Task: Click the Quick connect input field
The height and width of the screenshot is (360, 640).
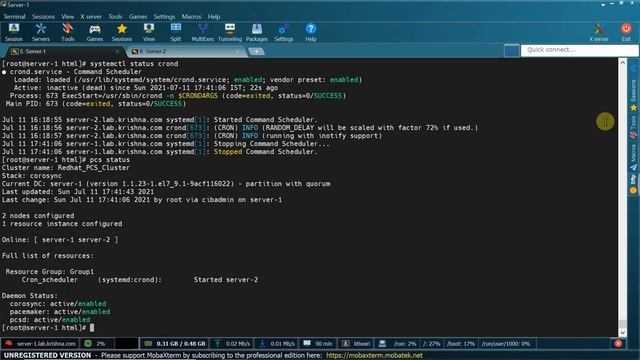Action: [x=580, y=50]
